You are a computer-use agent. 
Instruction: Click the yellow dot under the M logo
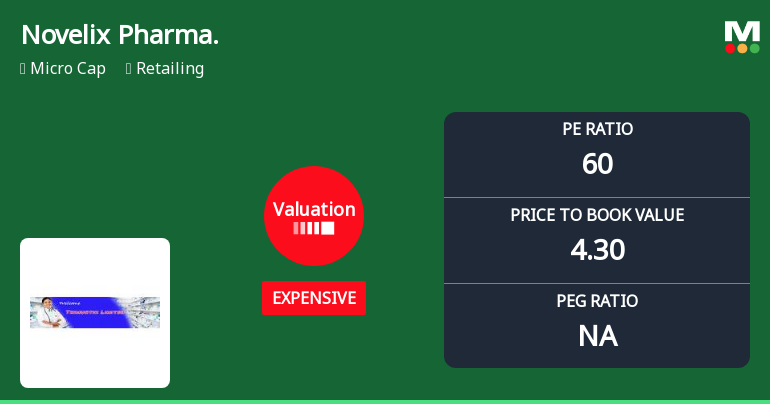pyautogui.click(x=742, y=48)
